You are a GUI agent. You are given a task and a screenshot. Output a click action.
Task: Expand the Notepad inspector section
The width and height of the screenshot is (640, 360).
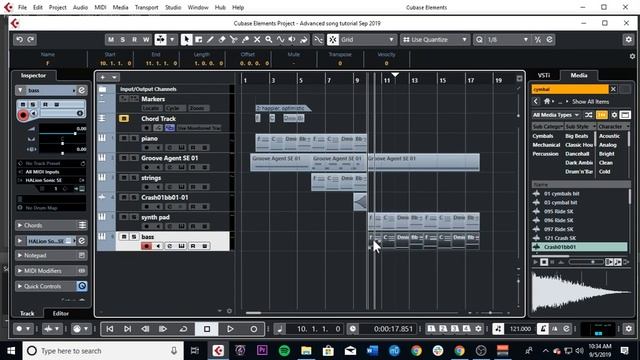(x=20, y=256)
